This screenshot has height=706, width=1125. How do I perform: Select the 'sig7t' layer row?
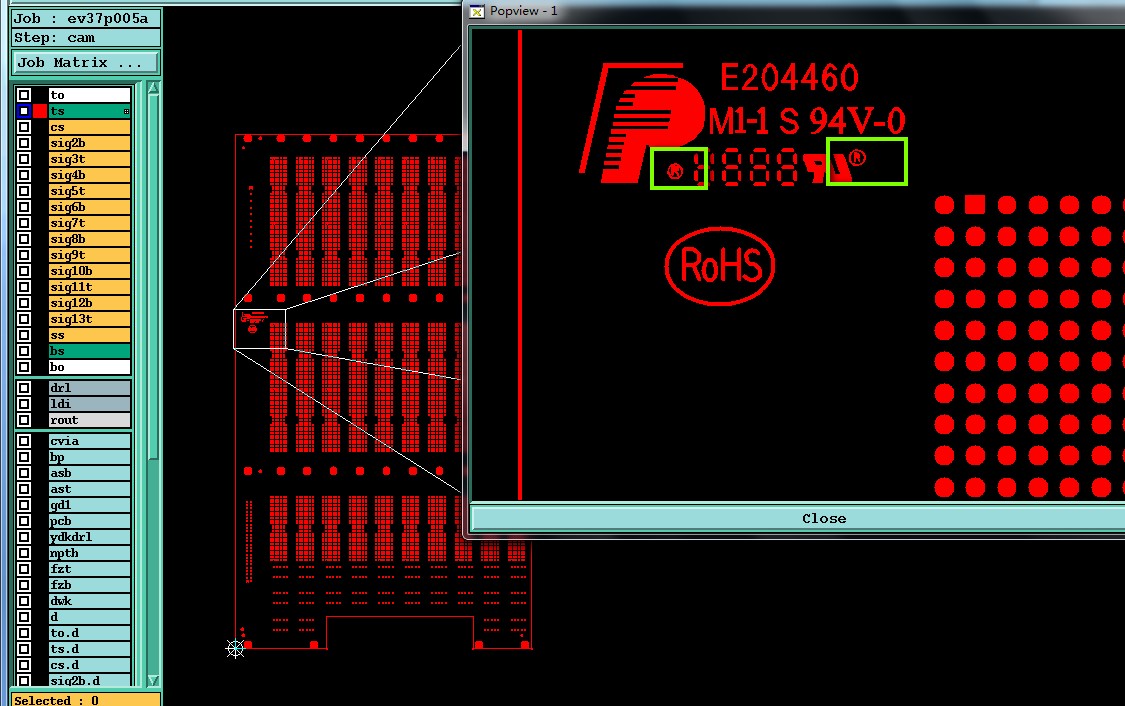[x=90, y=223]
